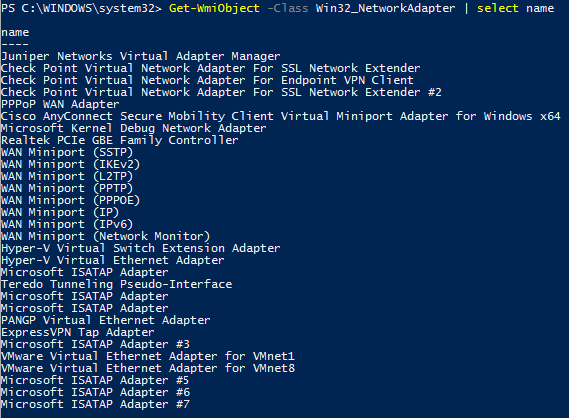Click the Win32_NetworkAdapter class argument
The image size is (569, 418).
pyautogui.click(x=385, y=8)
